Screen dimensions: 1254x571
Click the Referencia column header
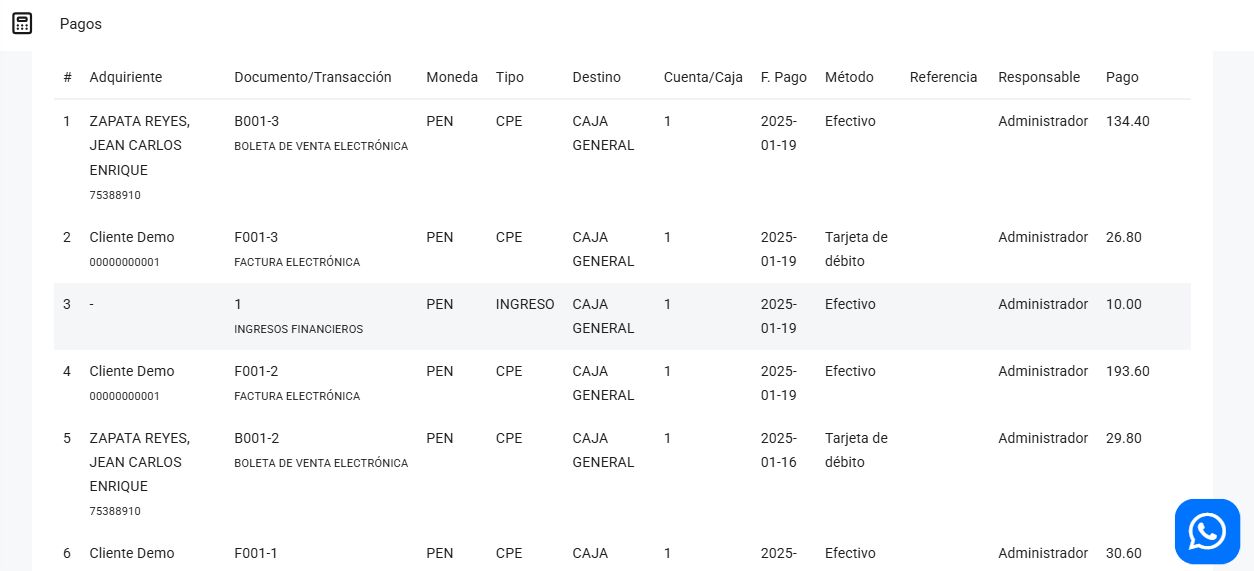click(x=943, y=77)
